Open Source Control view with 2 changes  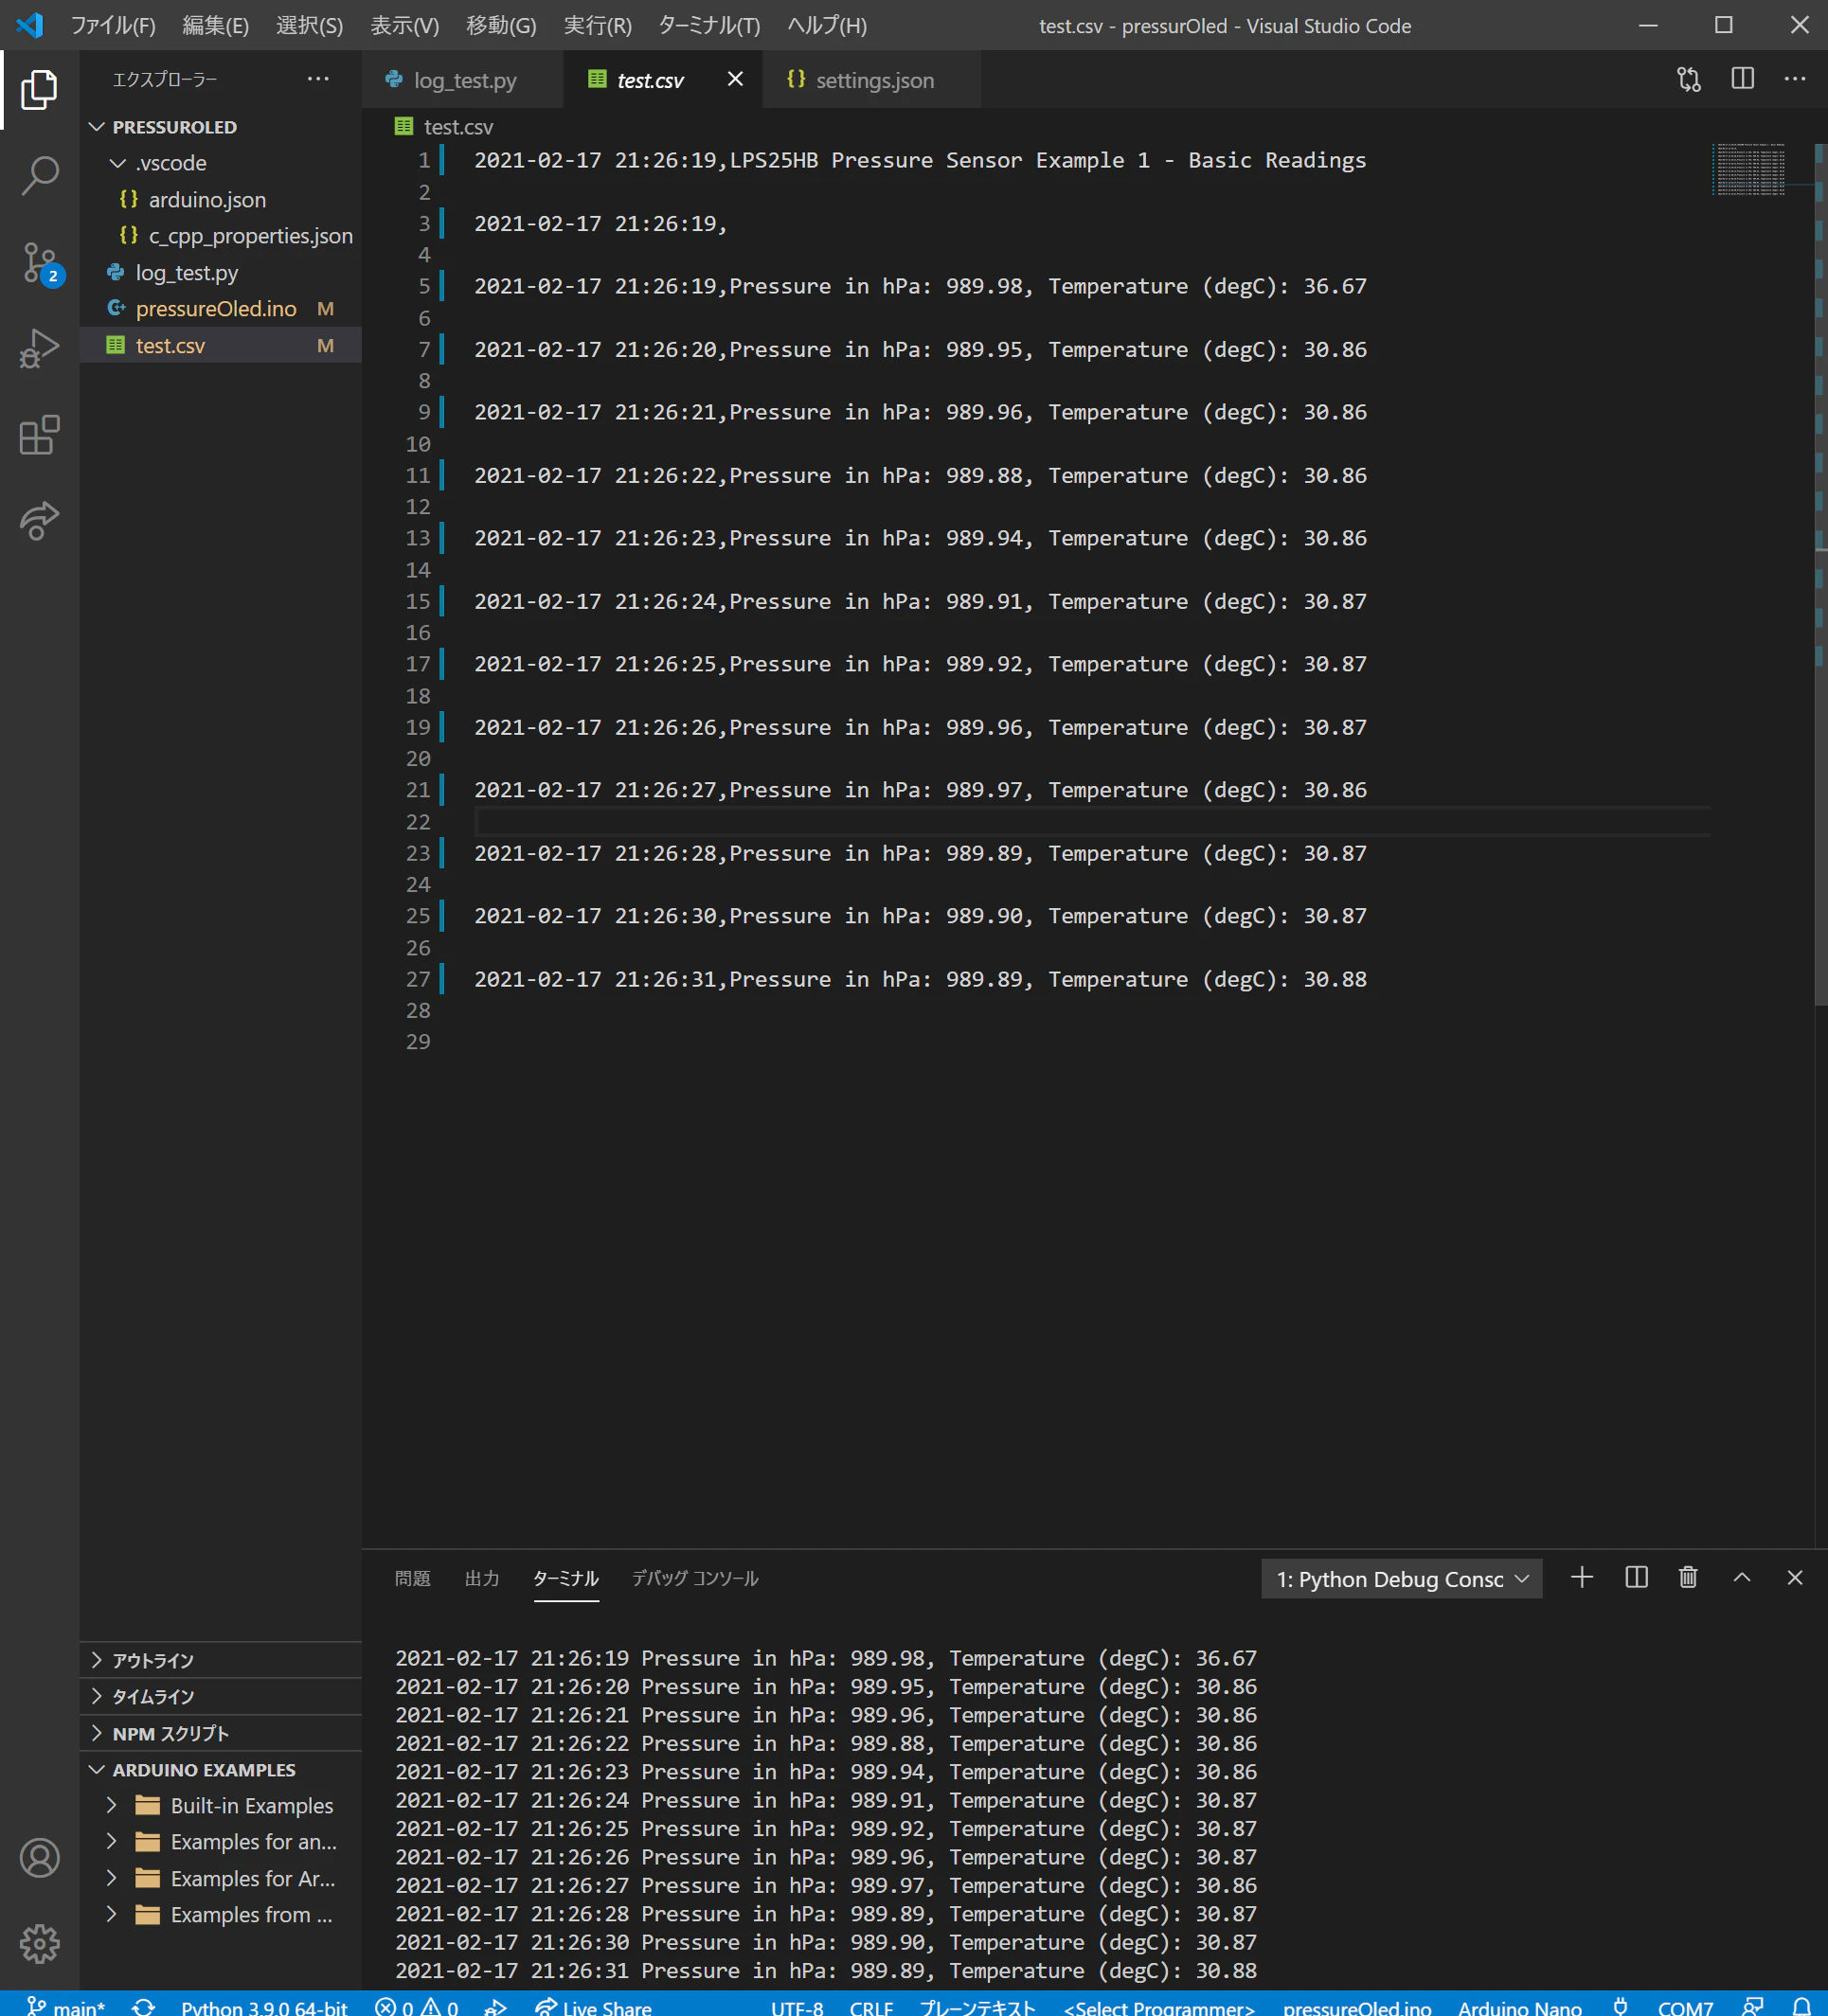tap(41, 263)
